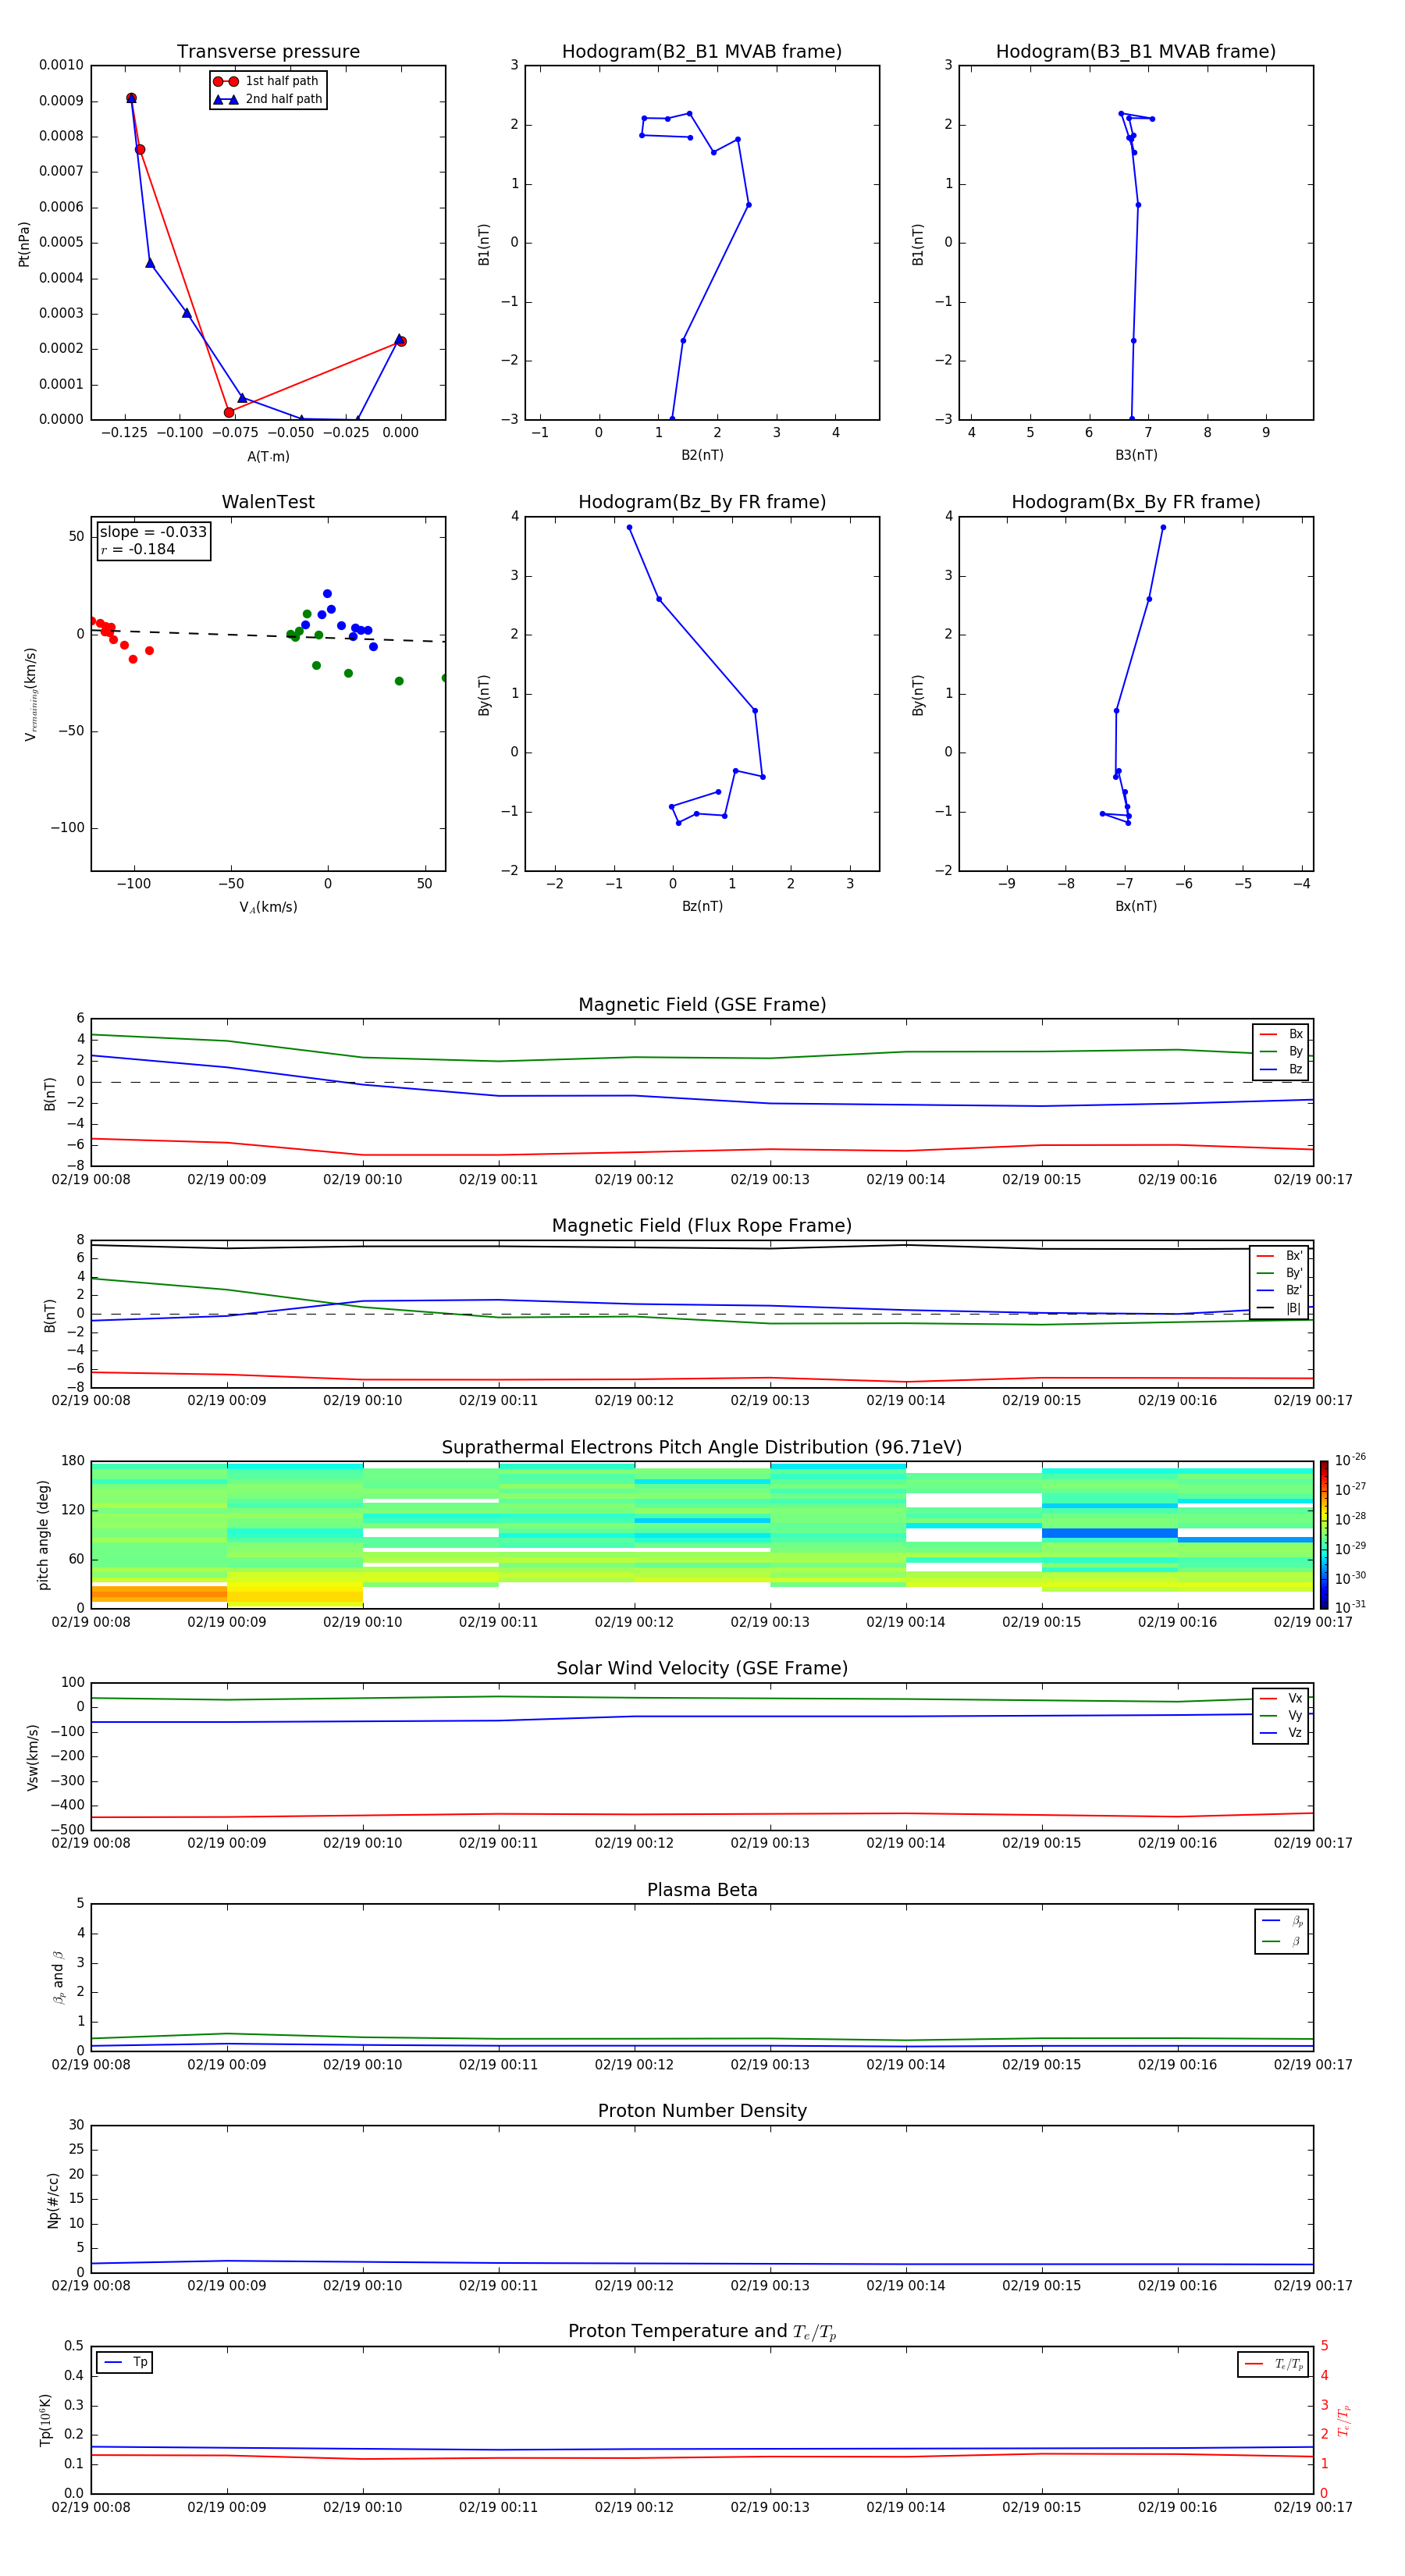Click 'Hodogram(Bz_By FR frame)' title
Image resolution: width=1405 pixels, height=2576 pixels.
point(702,502)
